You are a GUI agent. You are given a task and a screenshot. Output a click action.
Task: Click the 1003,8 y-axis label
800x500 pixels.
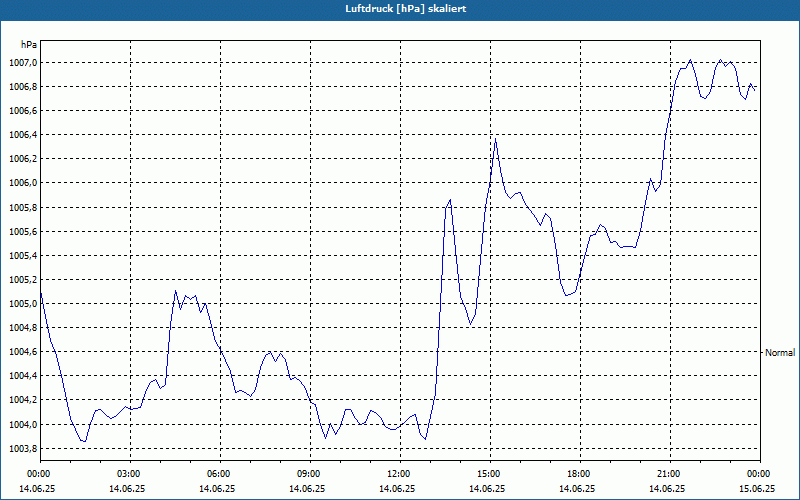[x=21, y=448]
